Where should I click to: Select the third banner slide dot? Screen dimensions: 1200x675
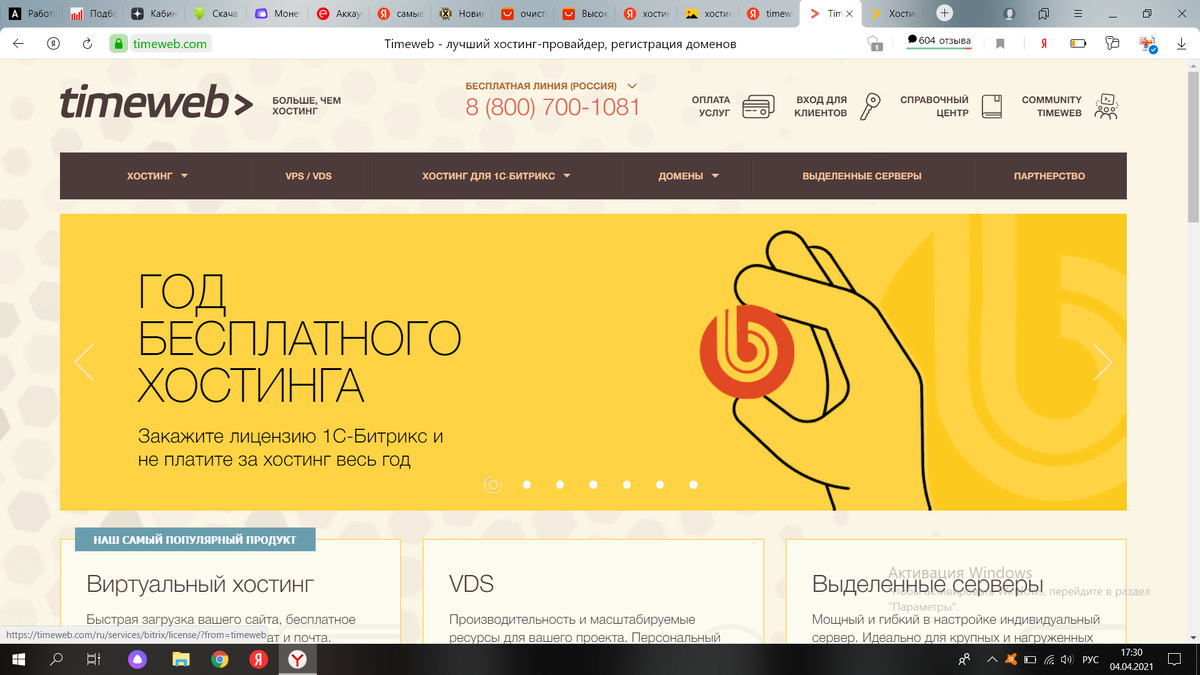tap(560, 485)
